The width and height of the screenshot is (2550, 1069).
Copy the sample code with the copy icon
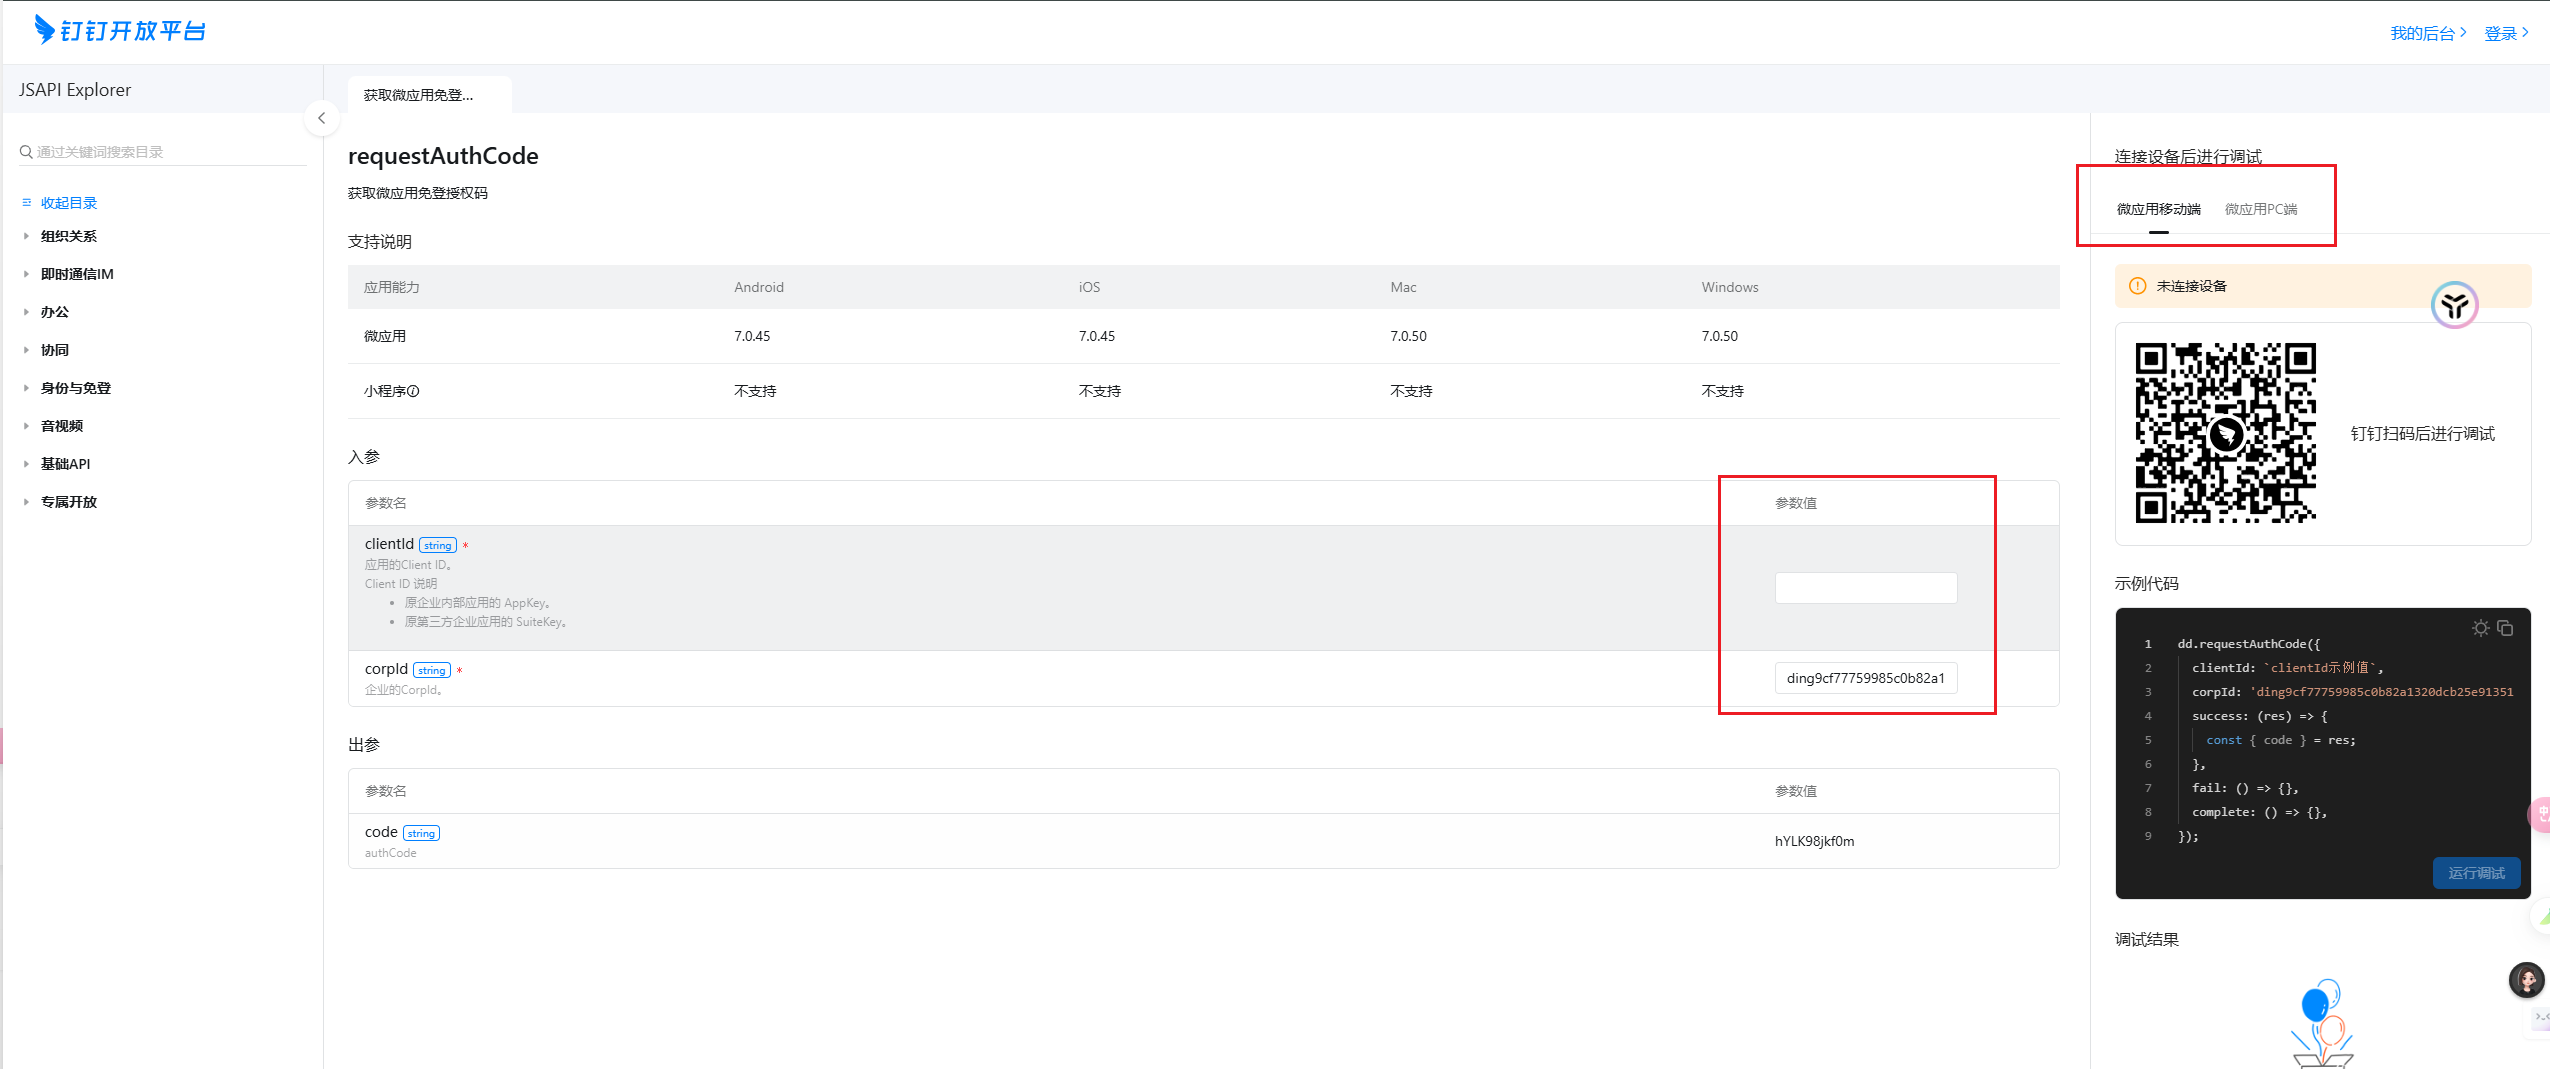click(x=2505, y=628)
